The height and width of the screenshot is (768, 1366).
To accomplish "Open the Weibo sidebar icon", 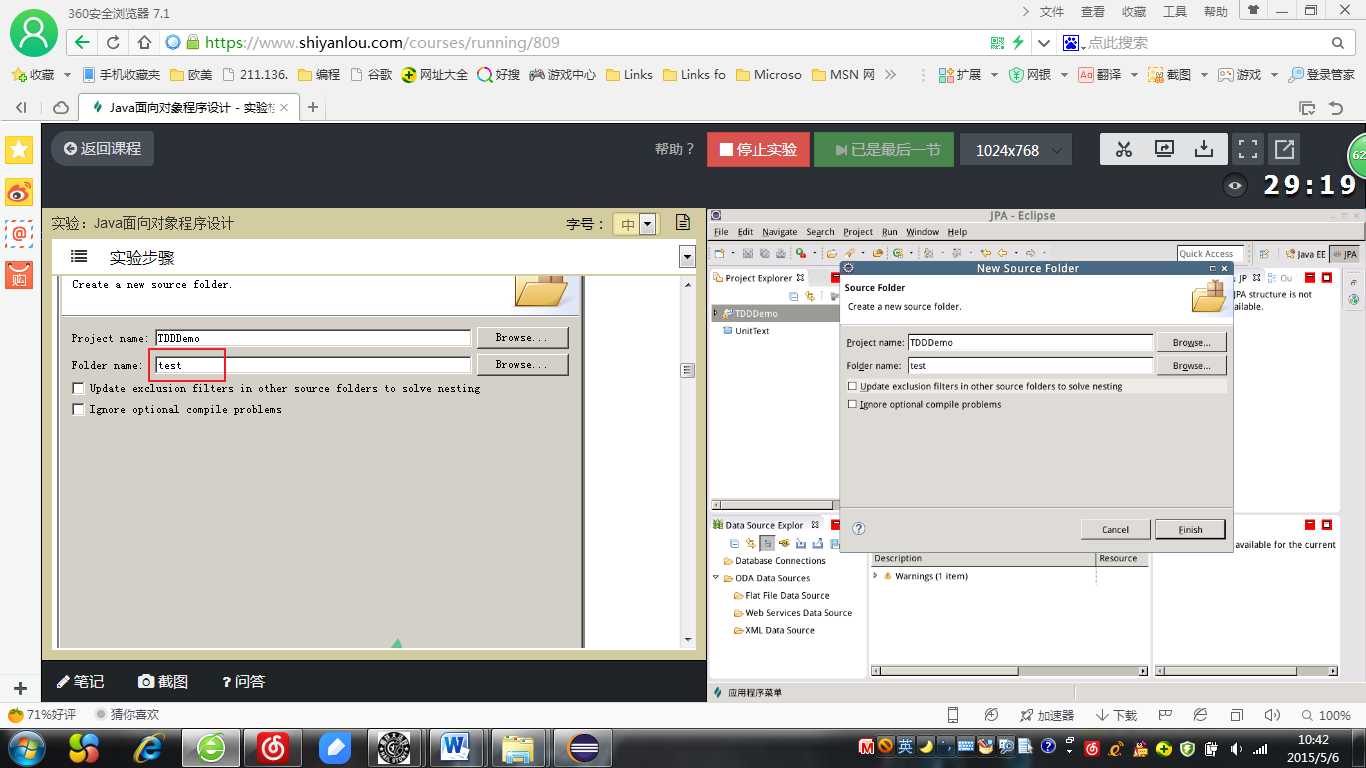I will tap(19, 192).
